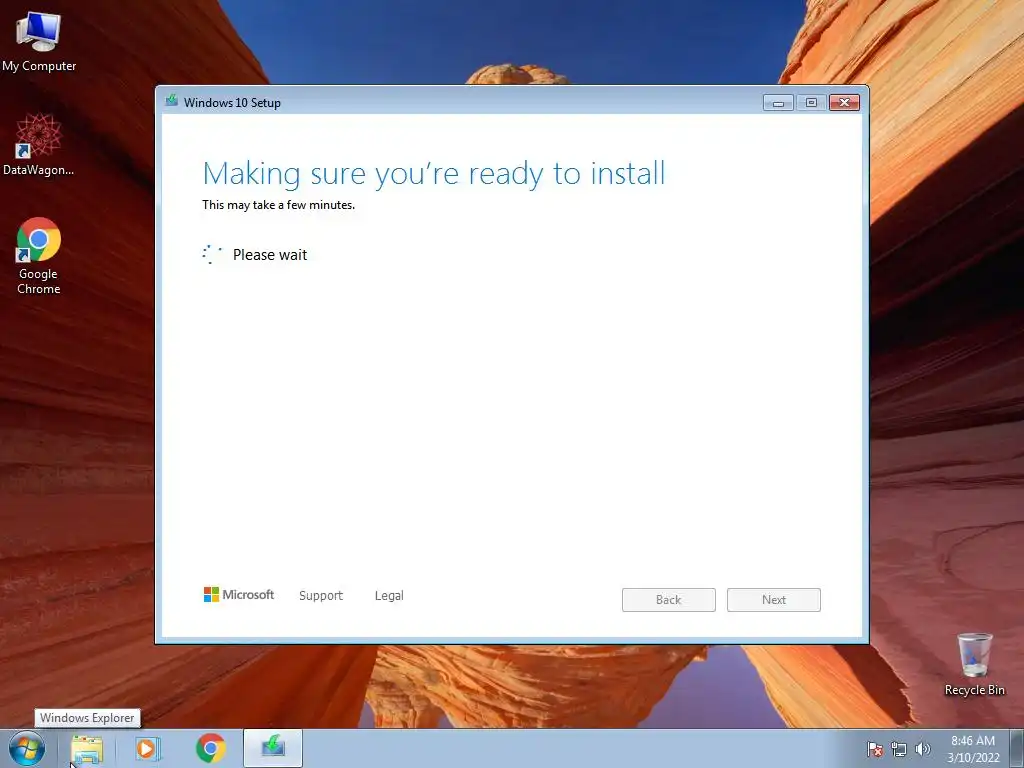Click the Windows Start orb

coord(27,748)
